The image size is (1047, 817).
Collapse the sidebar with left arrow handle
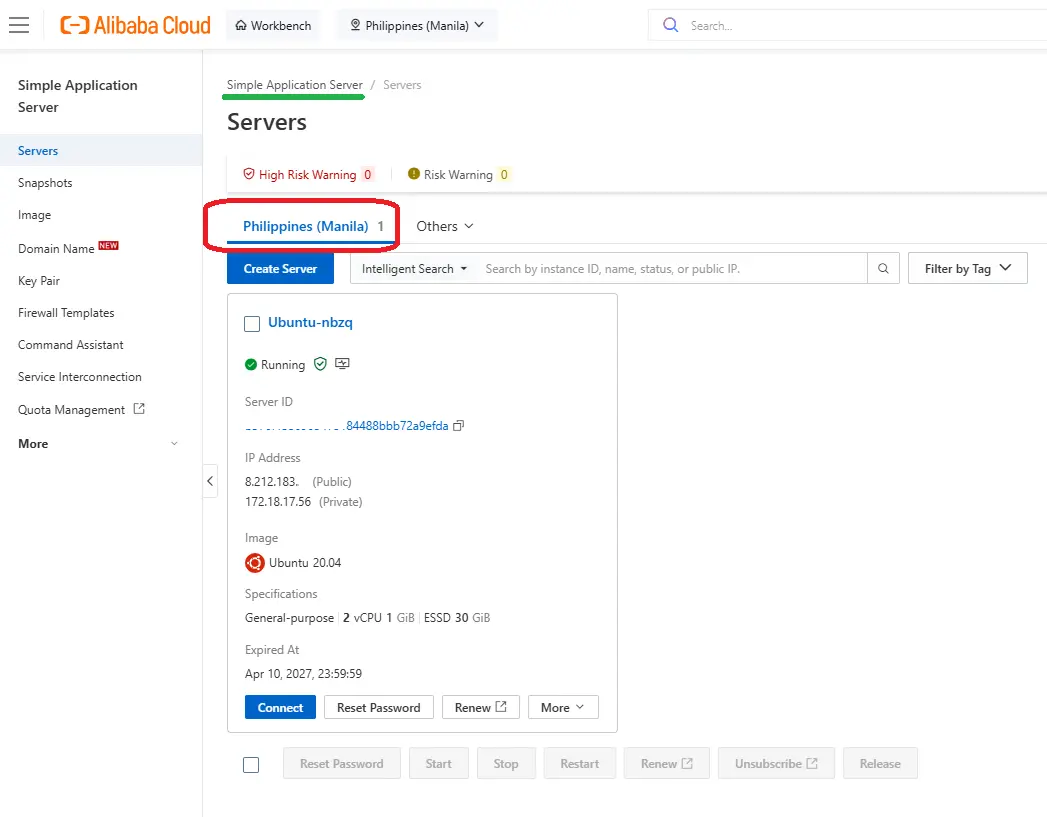210,481
